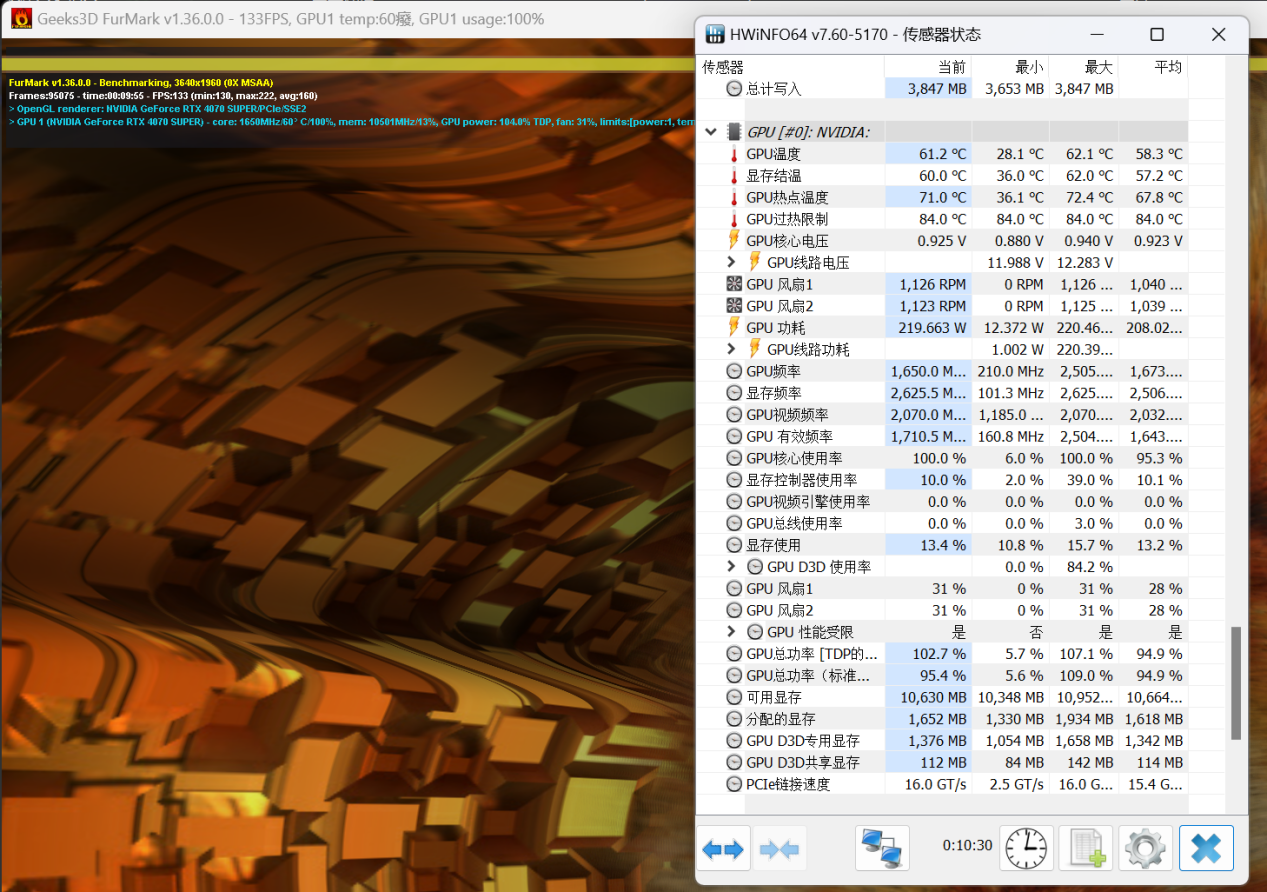
Task: Start logging with the spreadsheet plus icon
Action: [x=1085, y=848]
